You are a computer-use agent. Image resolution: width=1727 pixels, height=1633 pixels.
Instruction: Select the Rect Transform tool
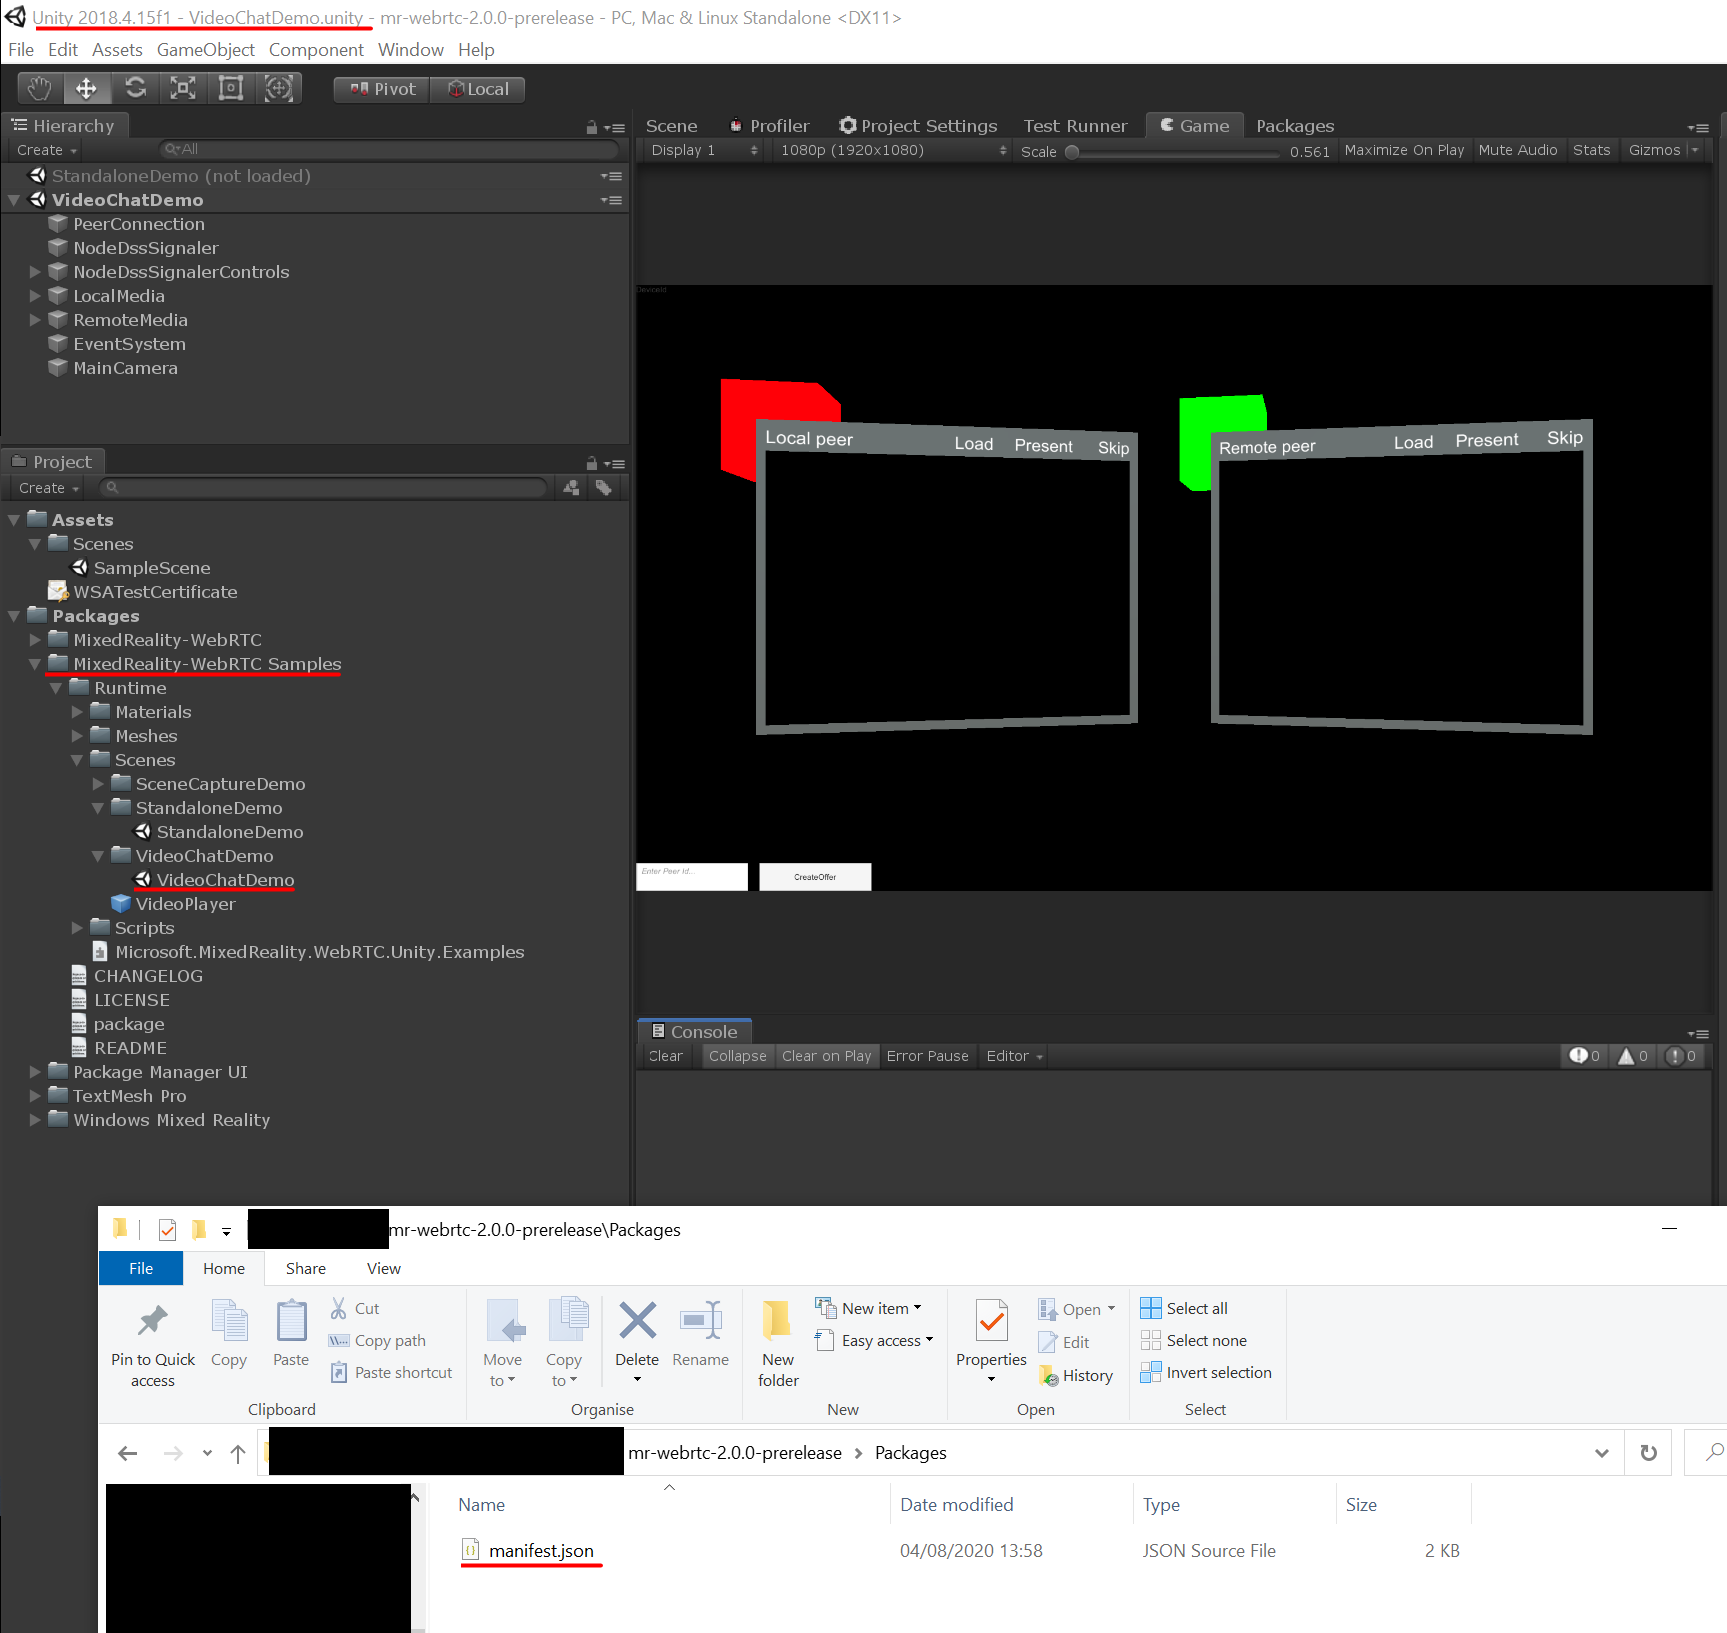(x=231, y=88)
